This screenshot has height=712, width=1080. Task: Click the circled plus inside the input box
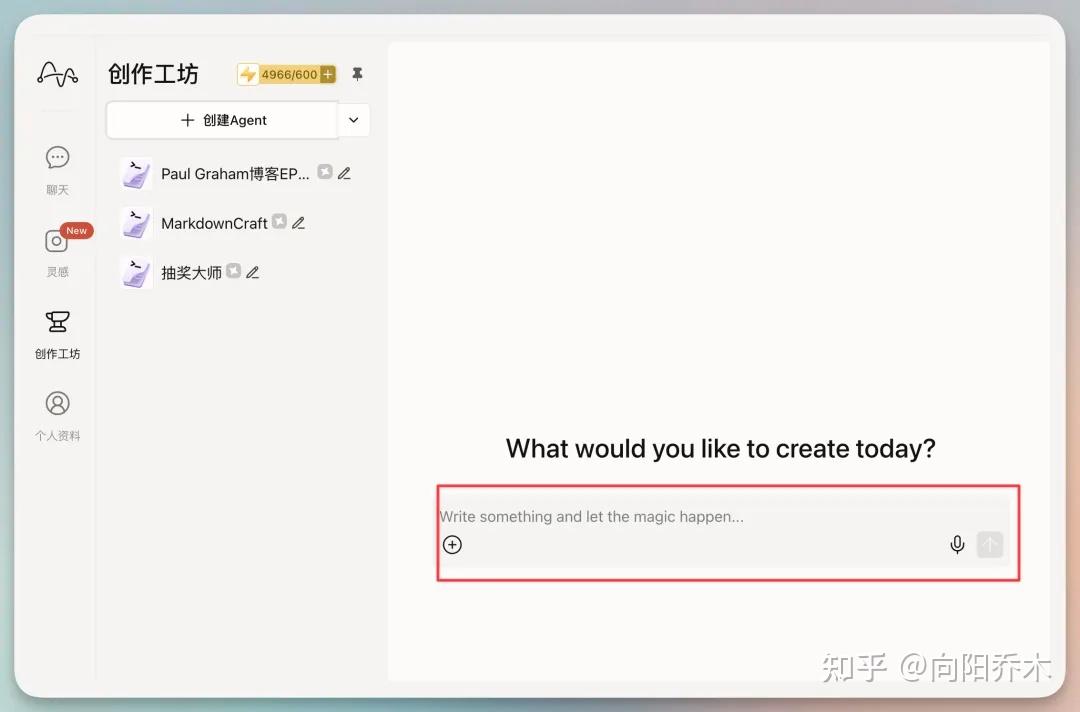coord(452,545)
